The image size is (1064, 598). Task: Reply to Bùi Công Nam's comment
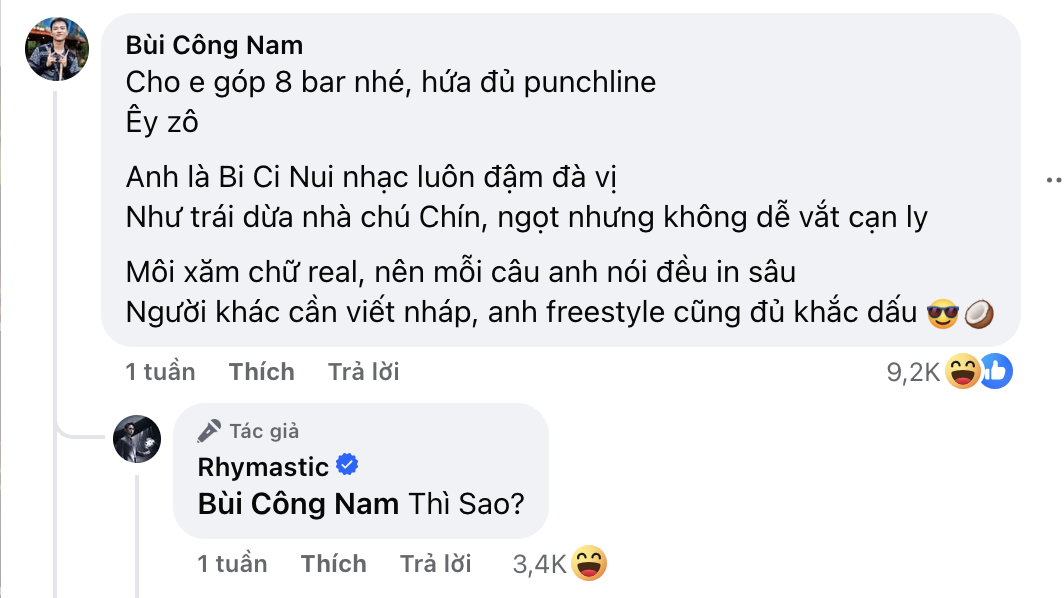coord(363,372)
